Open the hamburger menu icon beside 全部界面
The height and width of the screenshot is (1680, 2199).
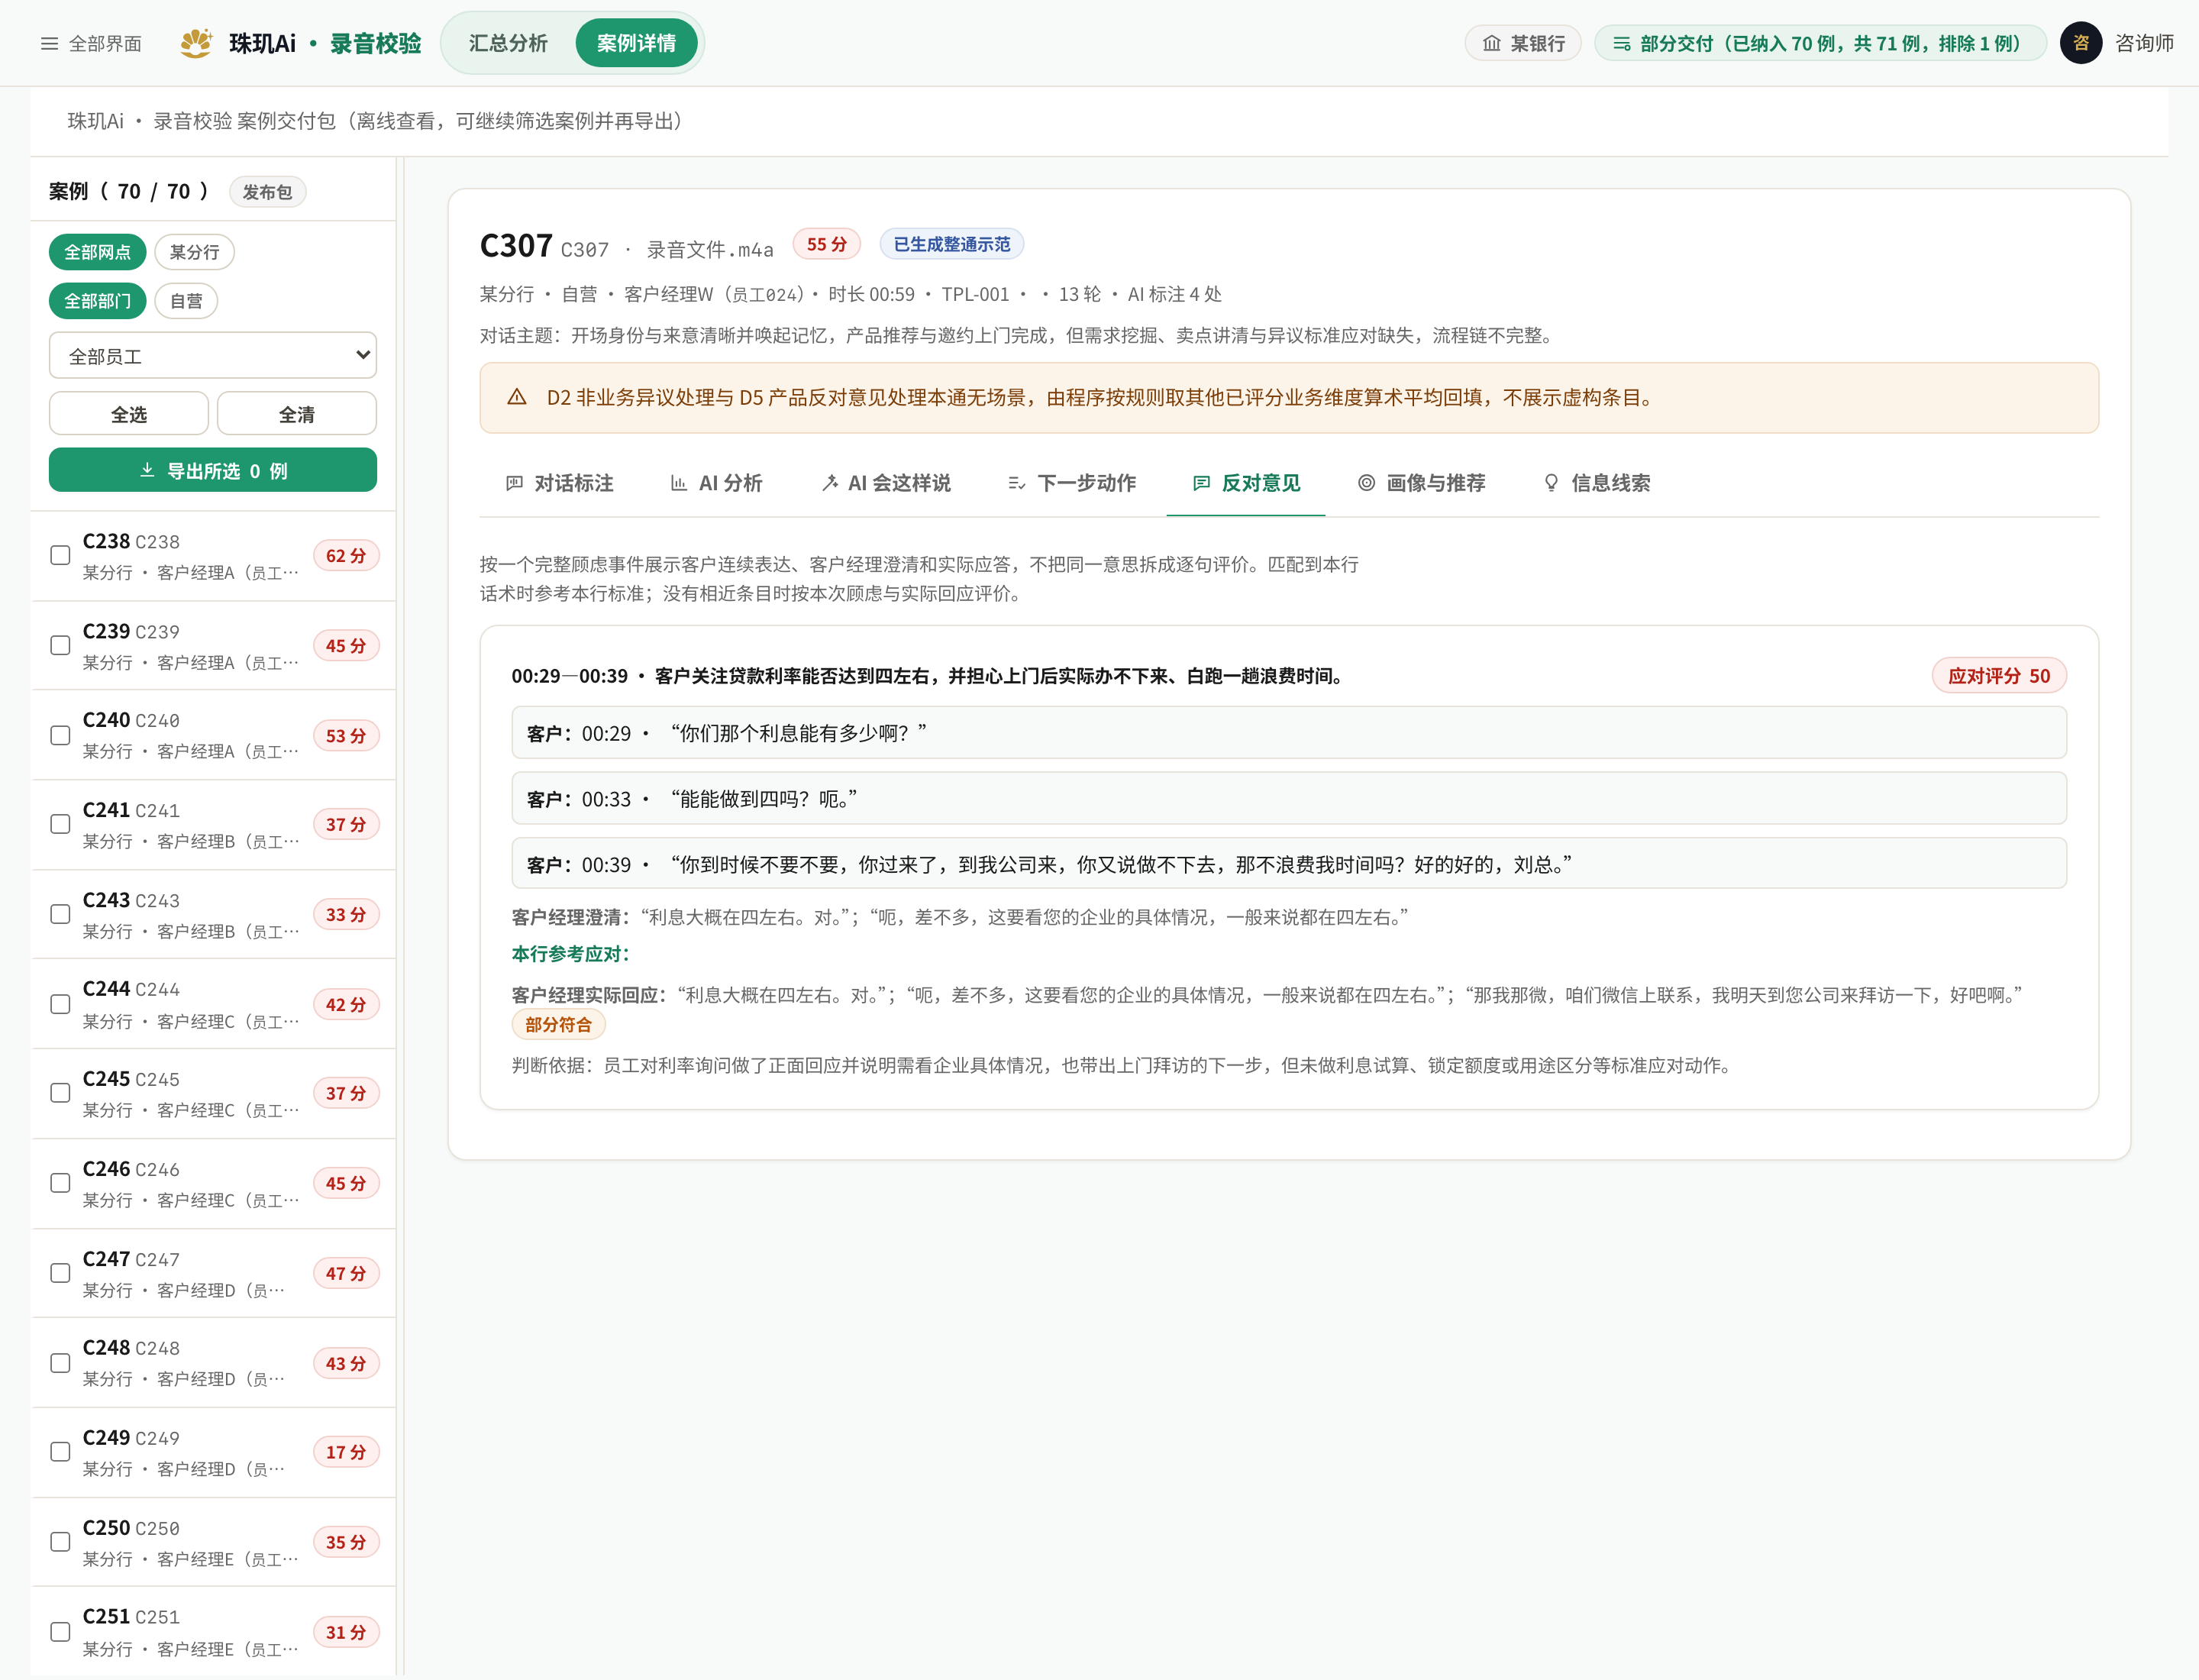pyautogui.click(x=49, y=44)
